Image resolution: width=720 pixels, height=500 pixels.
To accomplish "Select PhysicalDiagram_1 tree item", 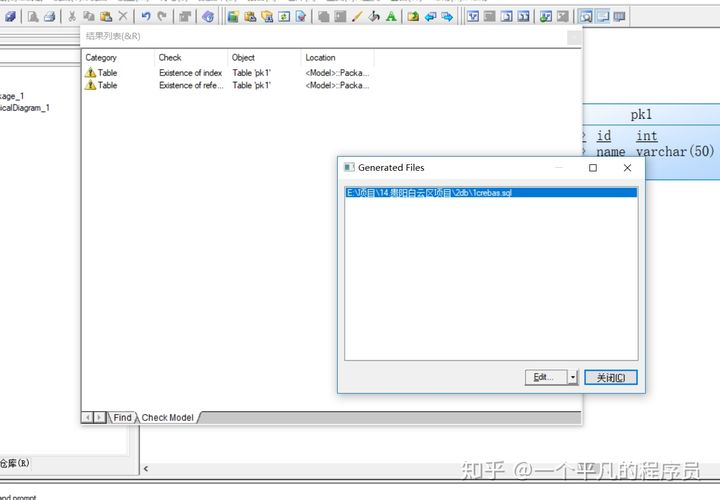I will click(x=25, y=108).
